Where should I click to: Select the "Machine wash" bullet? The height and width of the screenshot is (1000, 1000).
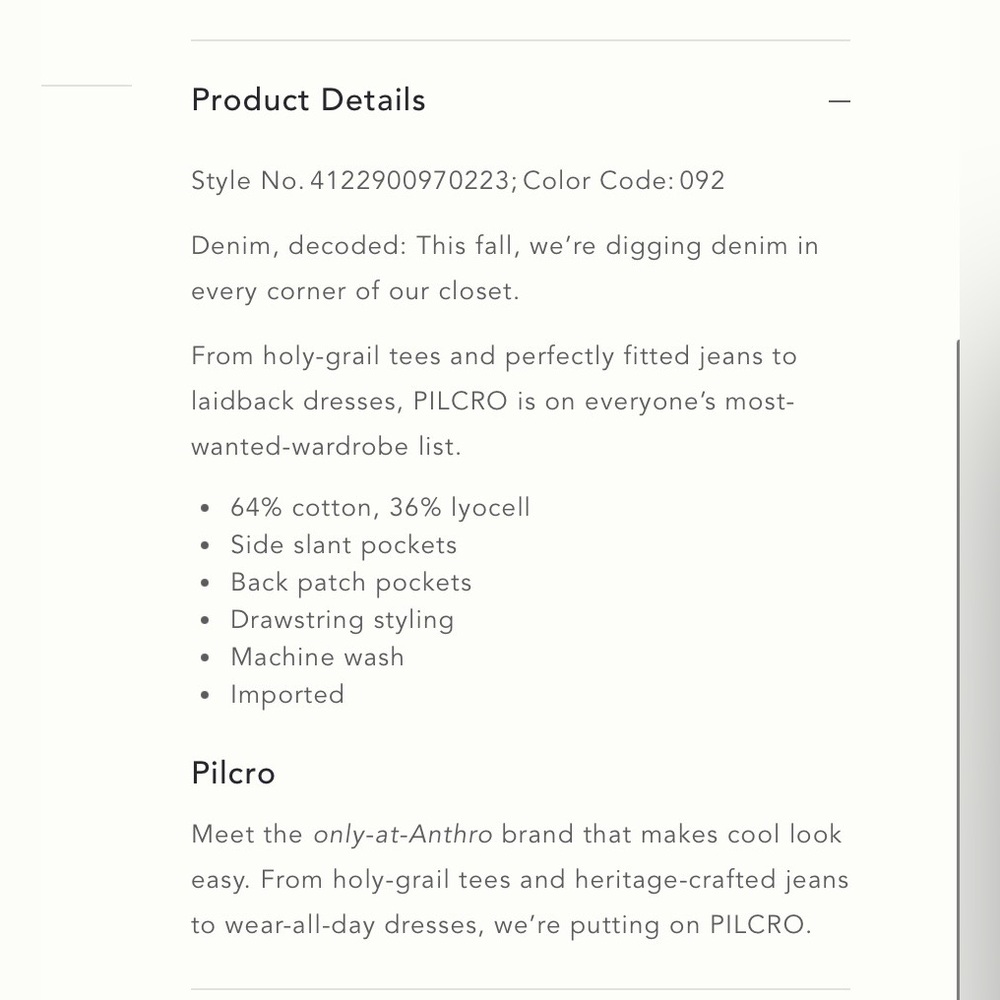click(x=317, y=657)
